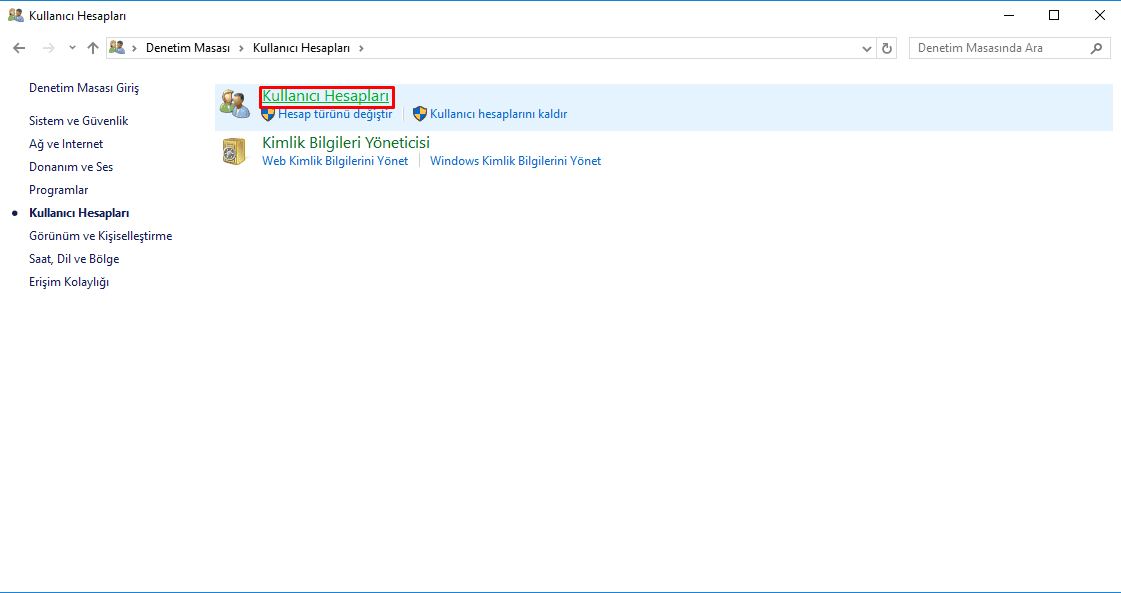Click the Back navigation arrow
Viewport: 1121px width, 593px height.
point(19,48)
